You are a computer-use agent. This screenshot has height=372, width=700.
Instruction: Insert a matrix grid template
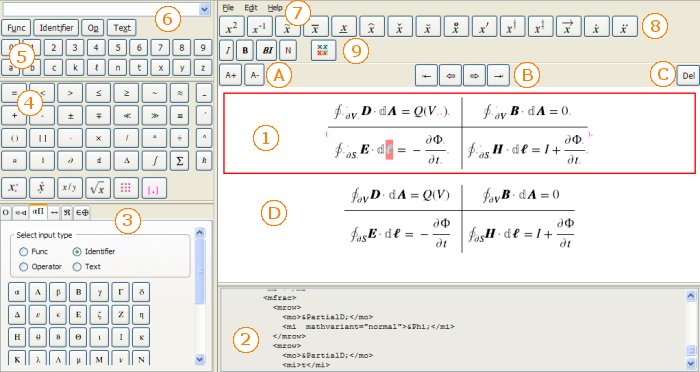[x=126, y=188]
